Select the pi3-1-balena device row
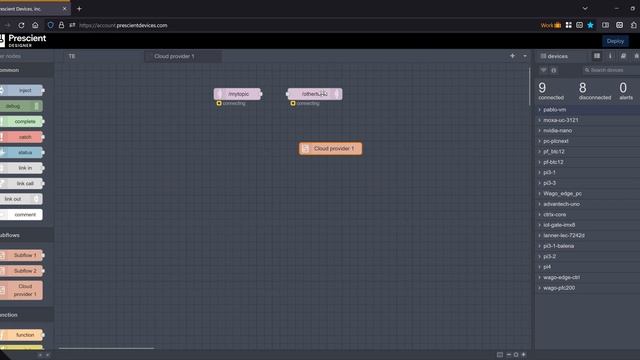This screenshot has width=640, height=360. click(x=588, y=246)
